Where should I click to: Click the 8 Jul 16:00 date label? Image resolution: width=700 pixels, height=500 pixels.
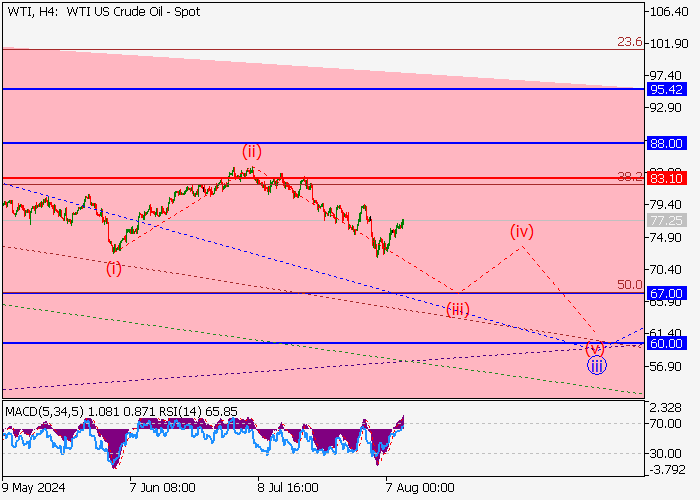(x=288, y=488)
